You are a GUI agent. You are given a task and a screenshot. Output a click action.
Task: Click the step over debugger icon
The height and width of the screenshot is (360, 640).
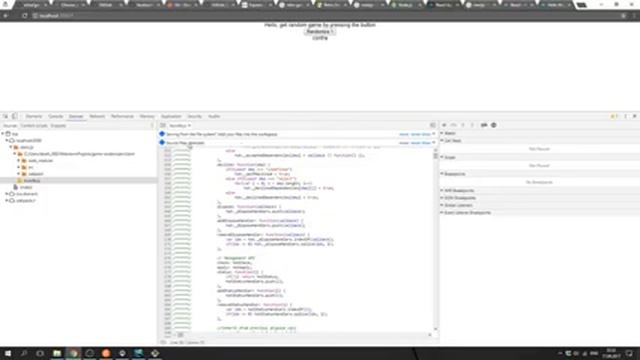pos(453,125)
